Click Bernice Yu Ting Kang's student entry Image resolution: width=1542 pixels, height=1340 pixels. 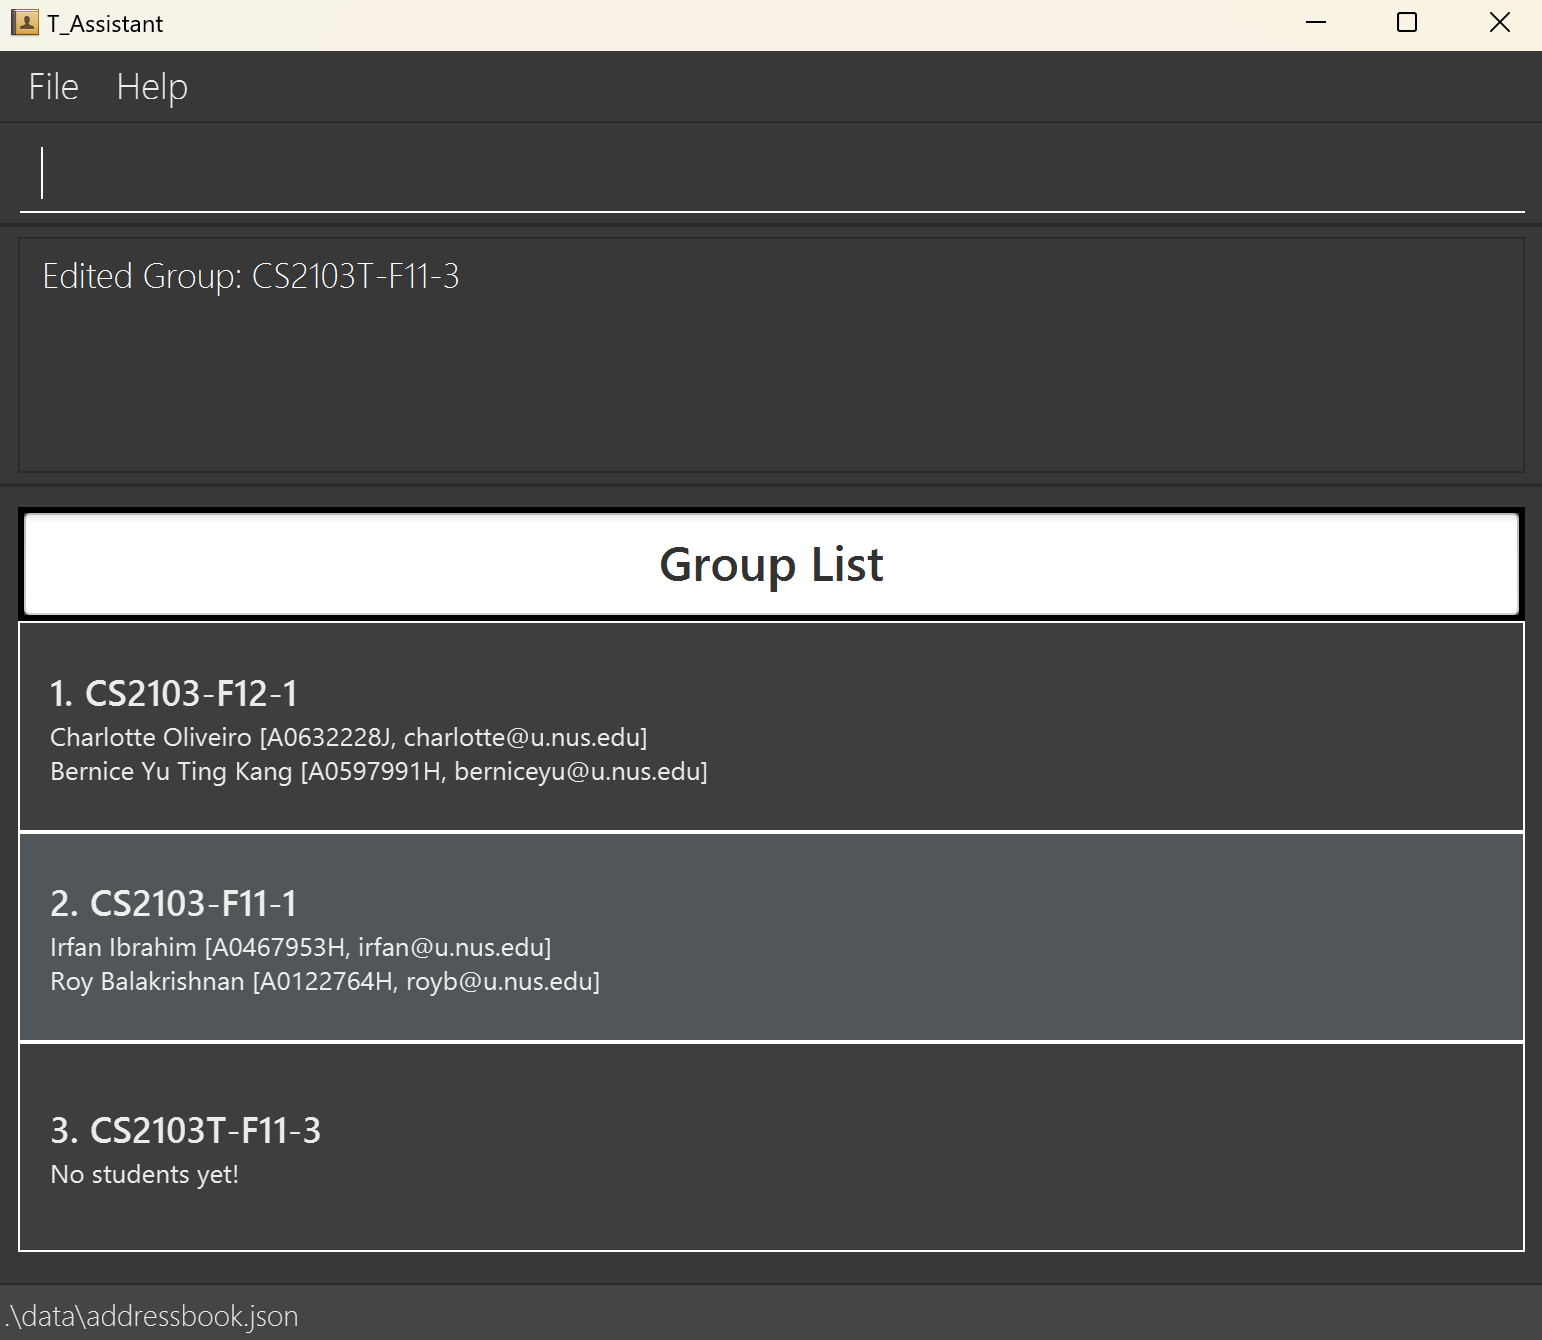(378, 772)
